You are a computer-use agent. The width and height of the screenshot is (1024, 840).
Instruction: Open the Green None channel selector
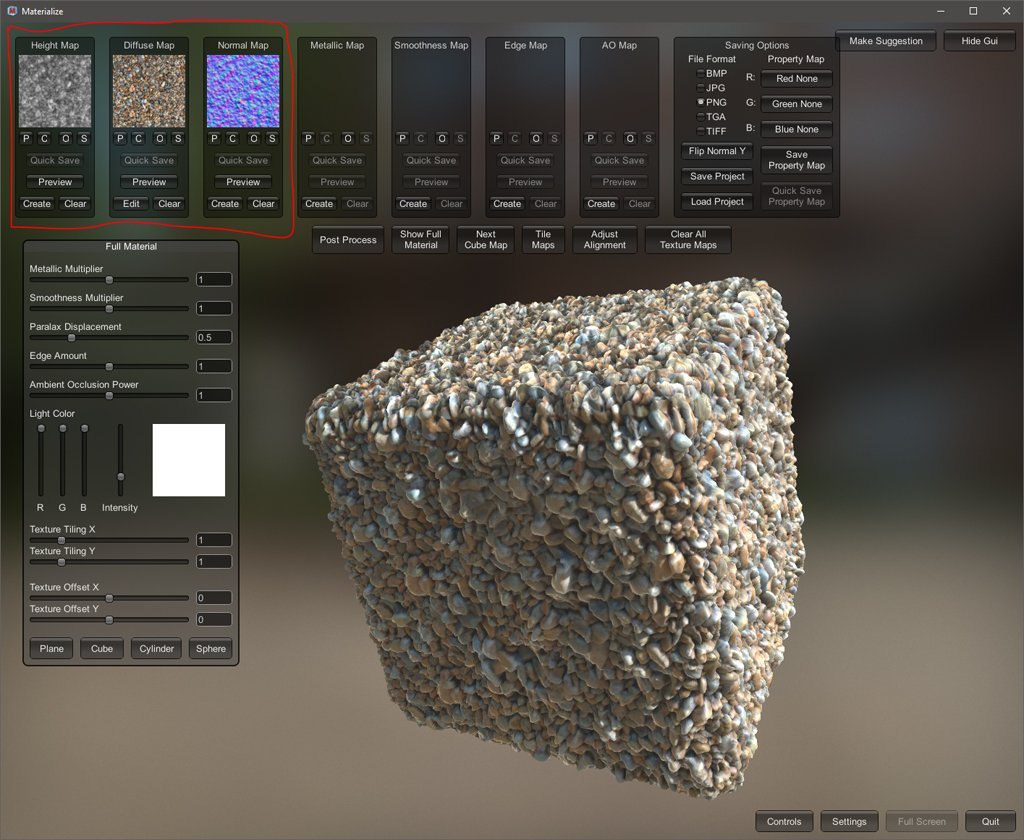point(796,104)
